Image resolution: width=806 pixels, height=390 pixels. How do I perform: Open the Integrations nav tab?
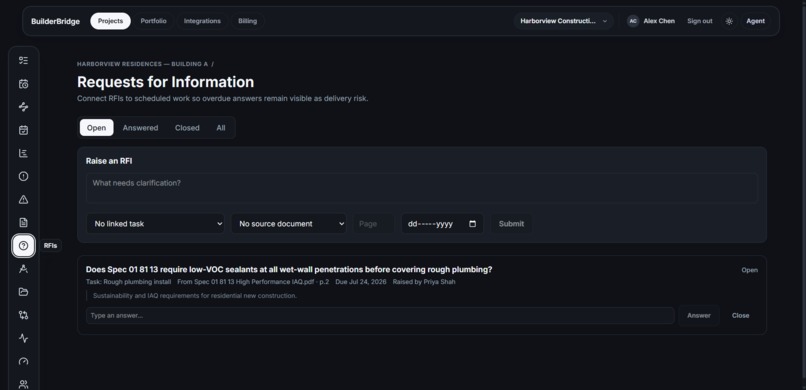(x=202, y=21)
